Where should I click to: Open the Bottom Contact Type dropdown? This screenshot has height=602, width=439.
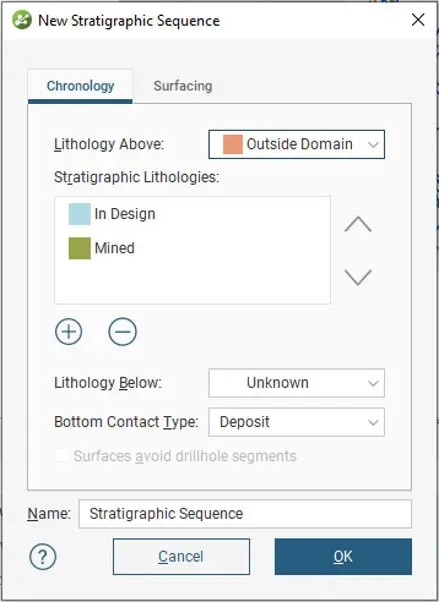point(297,422)
